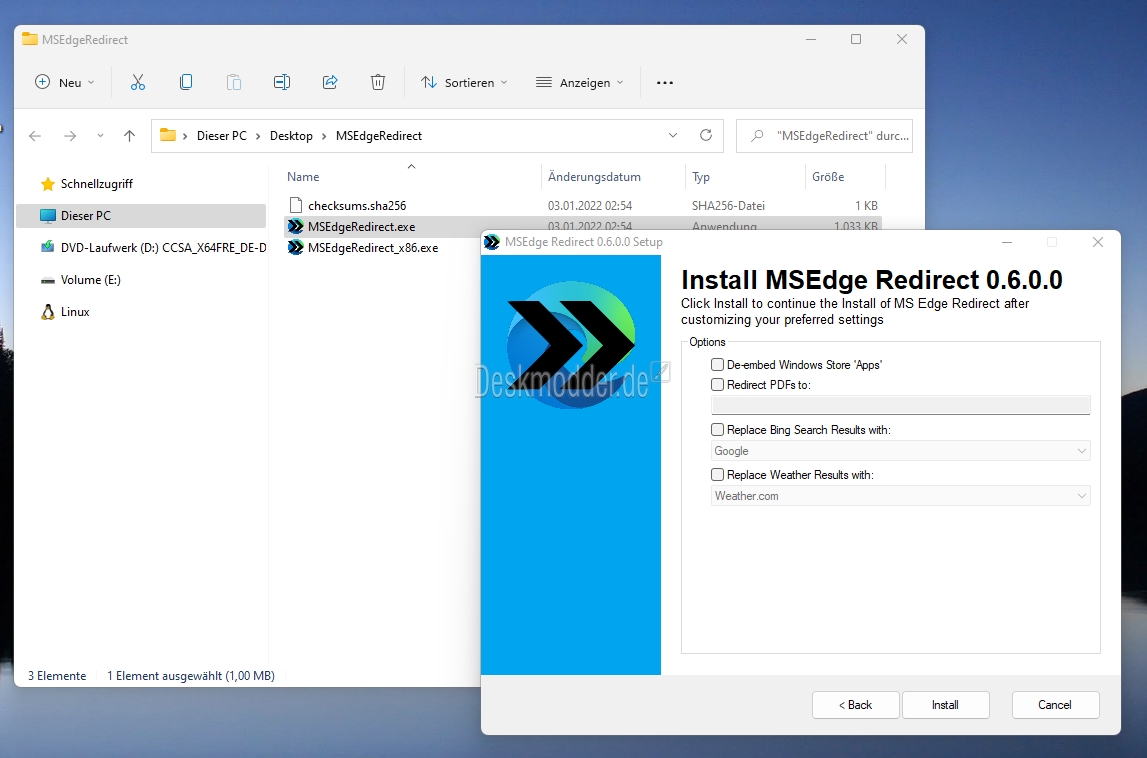Click the Volume (E:) sidebar label

[x=91, y=280]
